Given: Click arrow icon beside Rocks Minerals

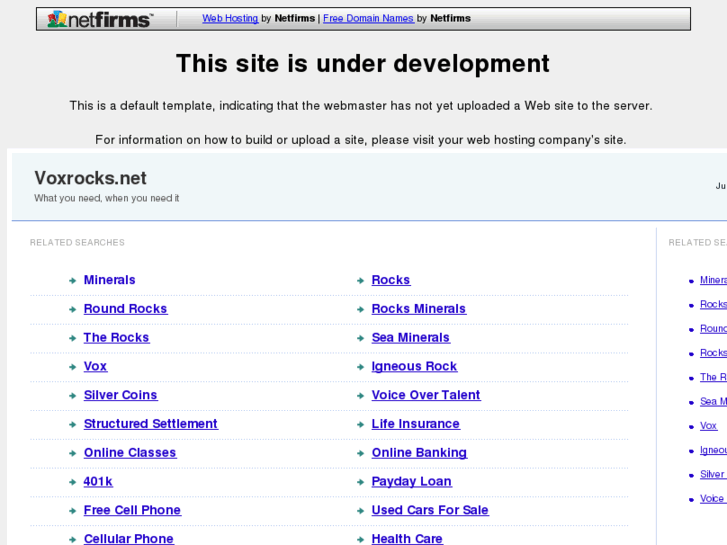Looking at the screenshot, I should [360, 309].
